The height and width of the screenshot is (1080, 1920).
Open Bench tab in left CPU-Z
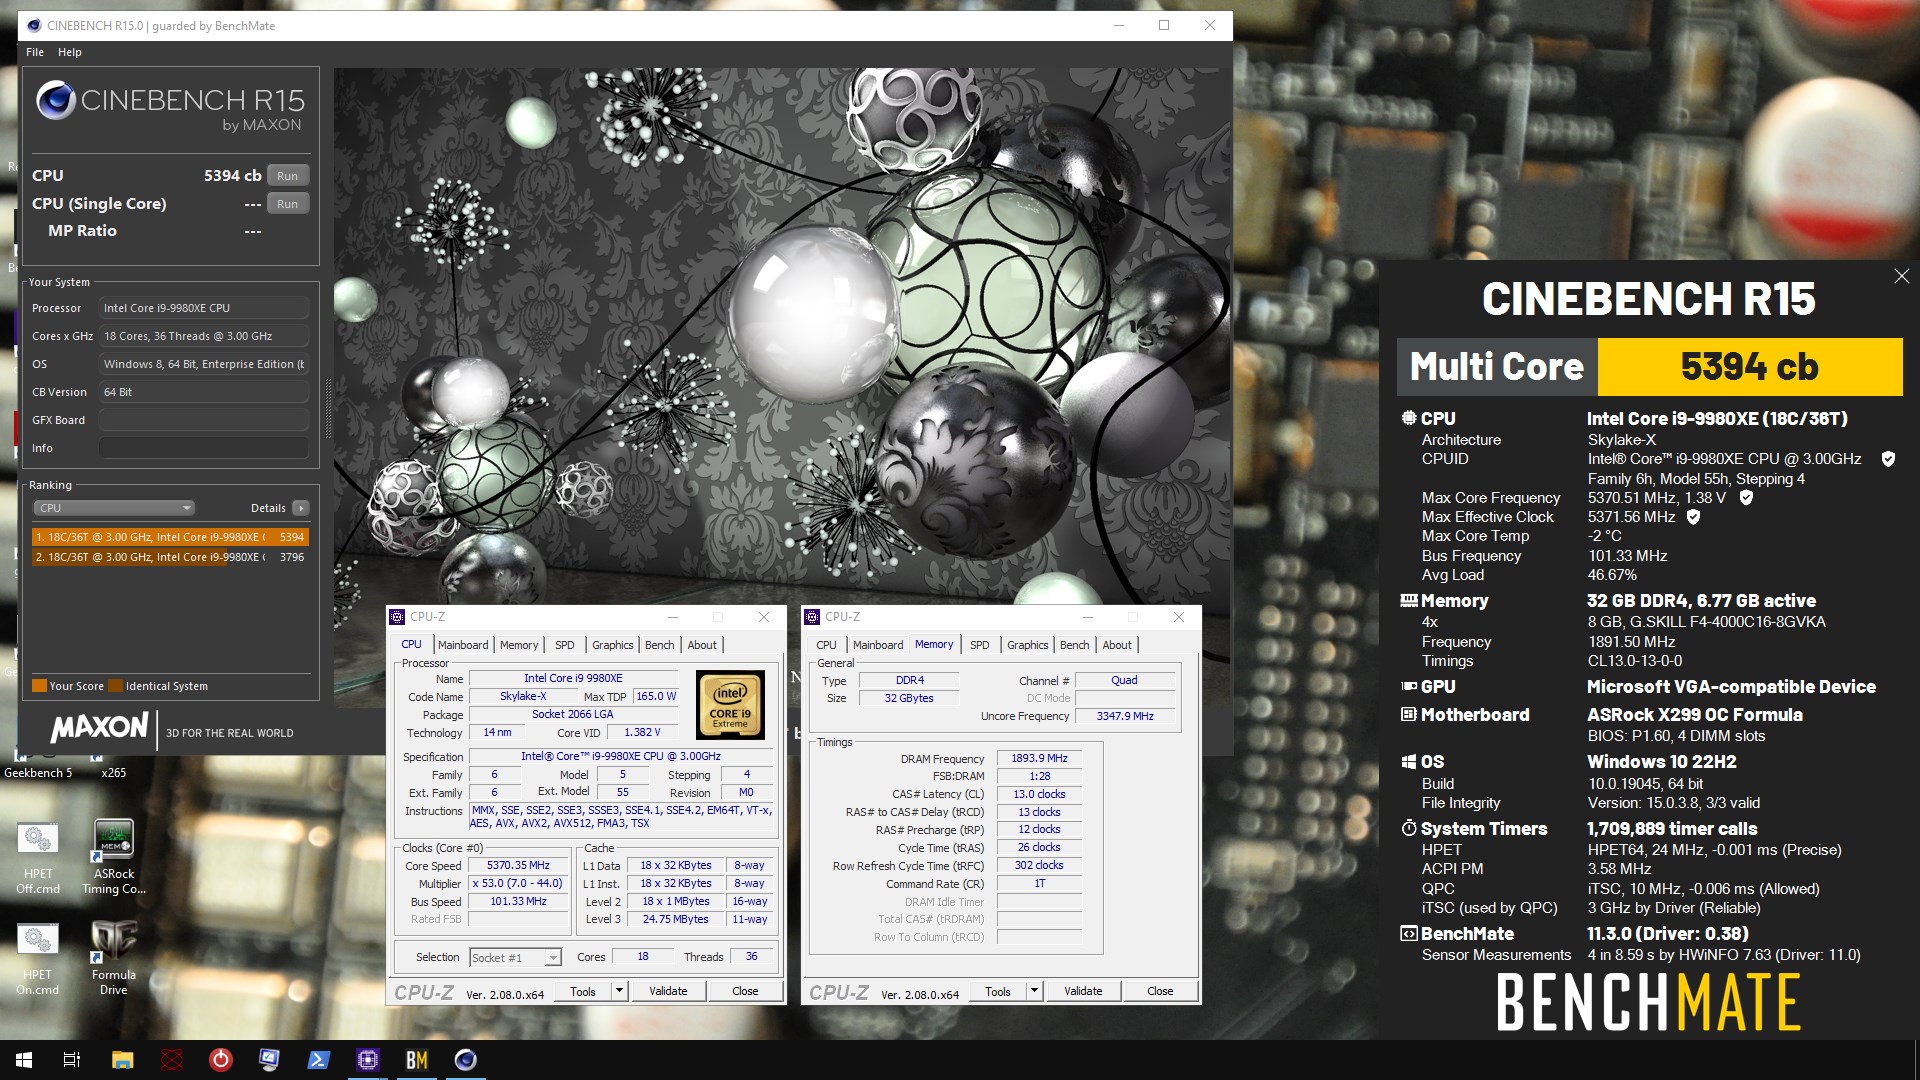pos(660,645)
